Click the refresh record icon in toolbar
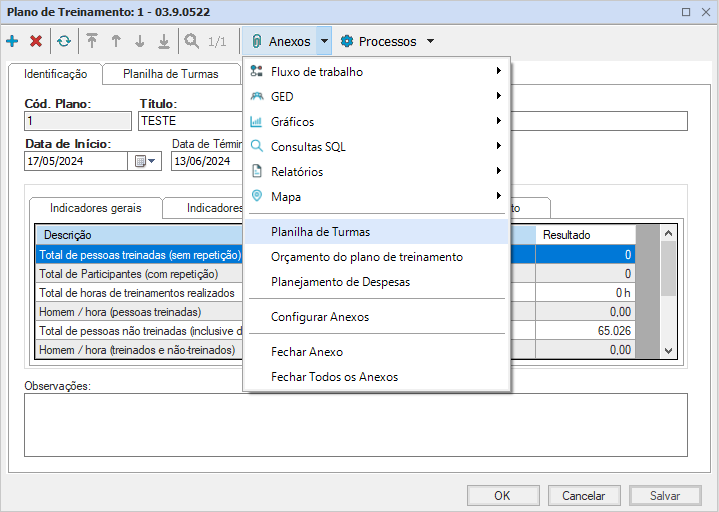This screenshot has width=719, height=512. pyautogui.click(x=64, y=41)
